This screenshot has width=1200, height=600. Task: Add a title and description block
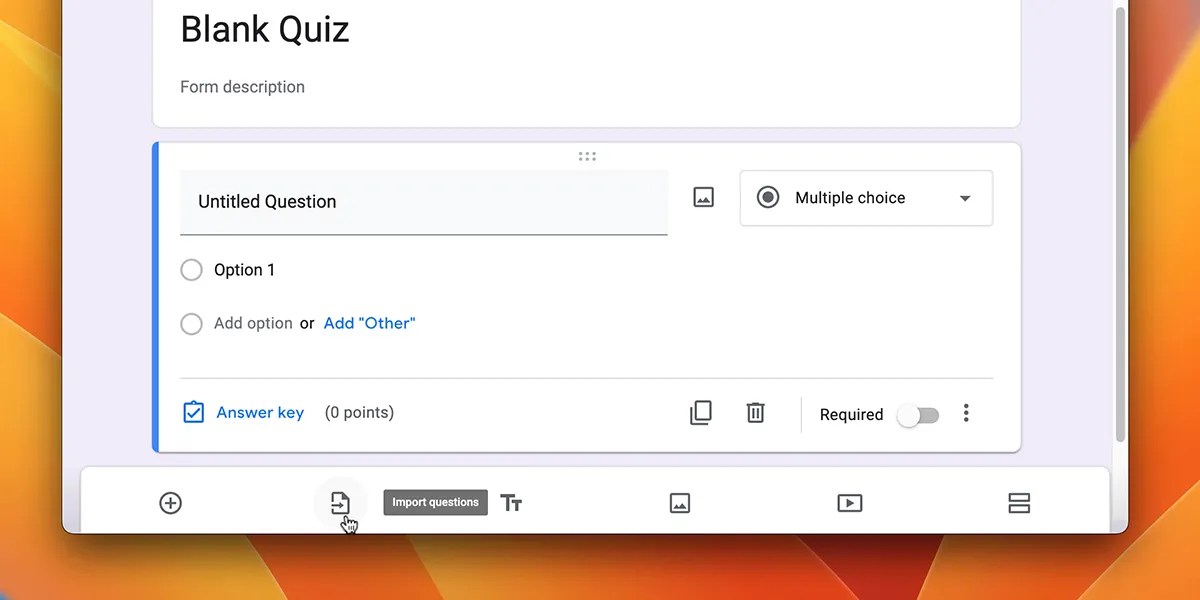[512, 503]
